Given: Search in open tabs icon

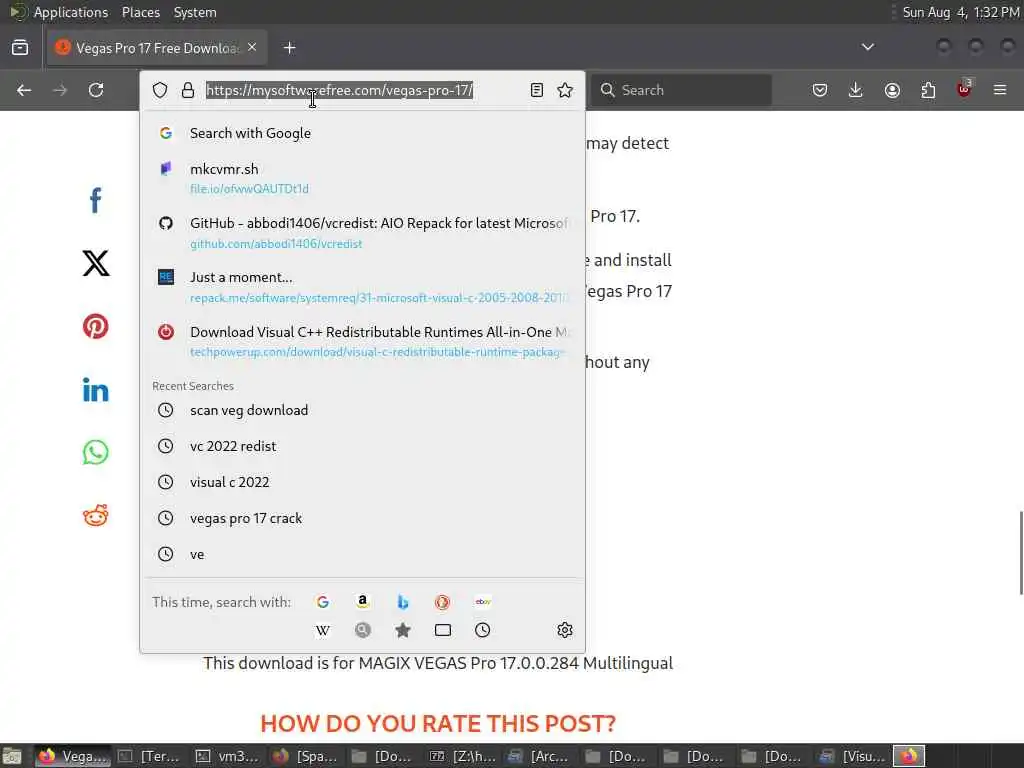Looking at the screenshot, I should point(443,630).
